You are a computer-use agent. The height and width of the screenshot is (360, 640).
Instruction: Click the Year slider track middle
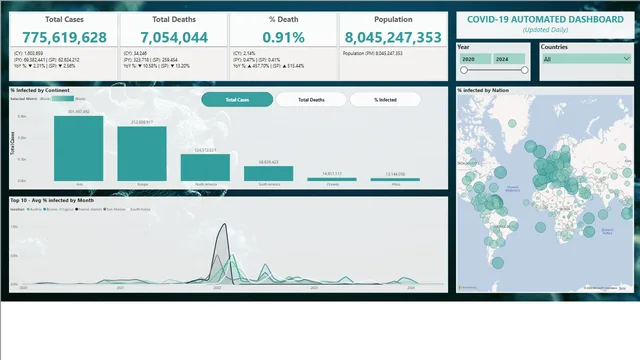(x=494, y=70)
